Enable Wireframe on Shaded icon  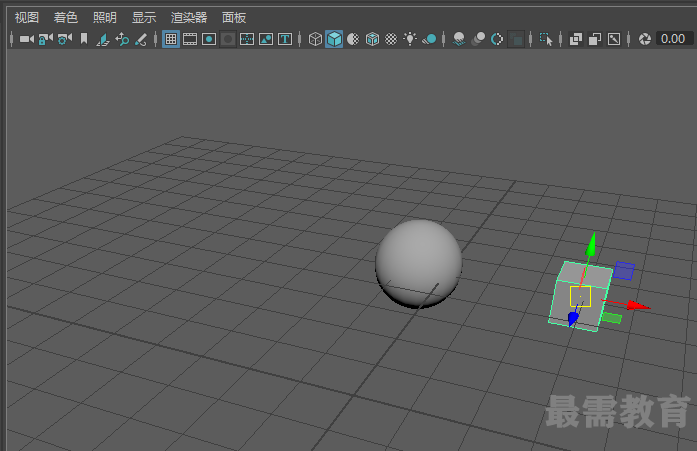coord(372,39)
